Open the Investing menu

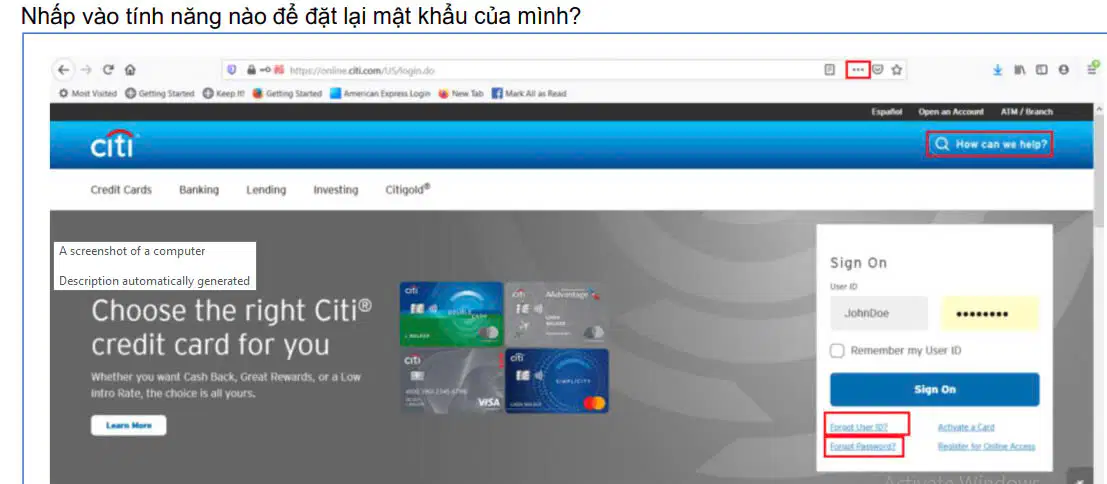(336, 190)
